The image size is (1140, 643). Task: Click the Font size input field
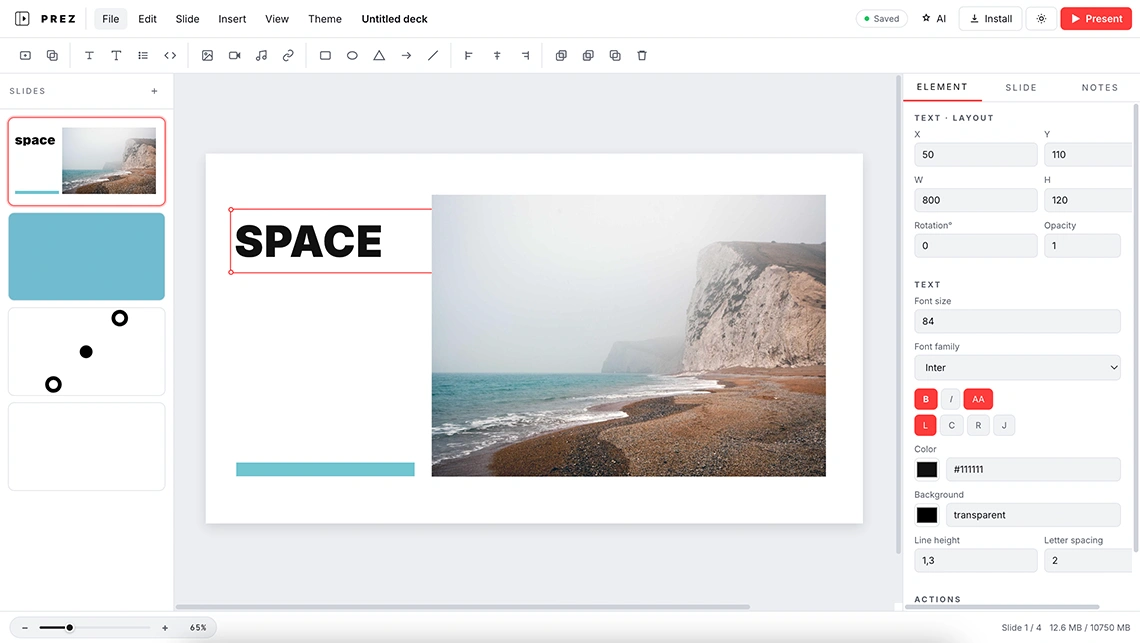tap(1017, 322)
